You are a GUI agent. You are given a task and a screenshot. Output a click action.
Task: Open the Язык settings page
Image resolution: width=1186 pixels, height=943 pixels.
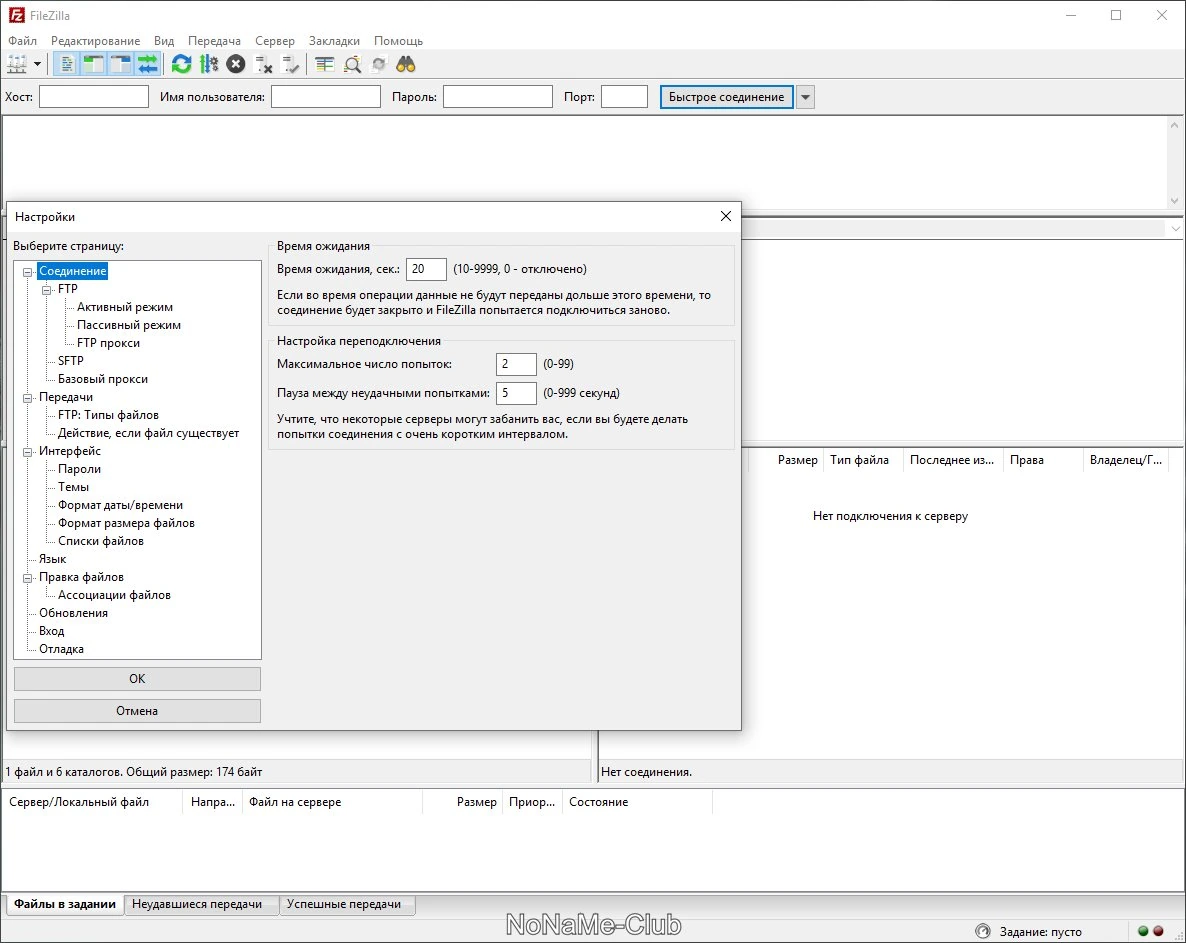click(52, 559)
